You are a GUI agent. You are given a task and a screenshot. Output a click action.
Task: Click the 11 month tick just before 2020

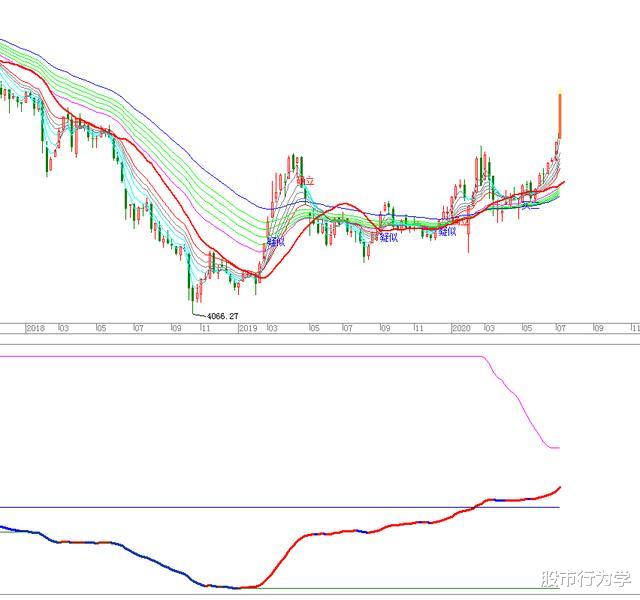(419, 328)
